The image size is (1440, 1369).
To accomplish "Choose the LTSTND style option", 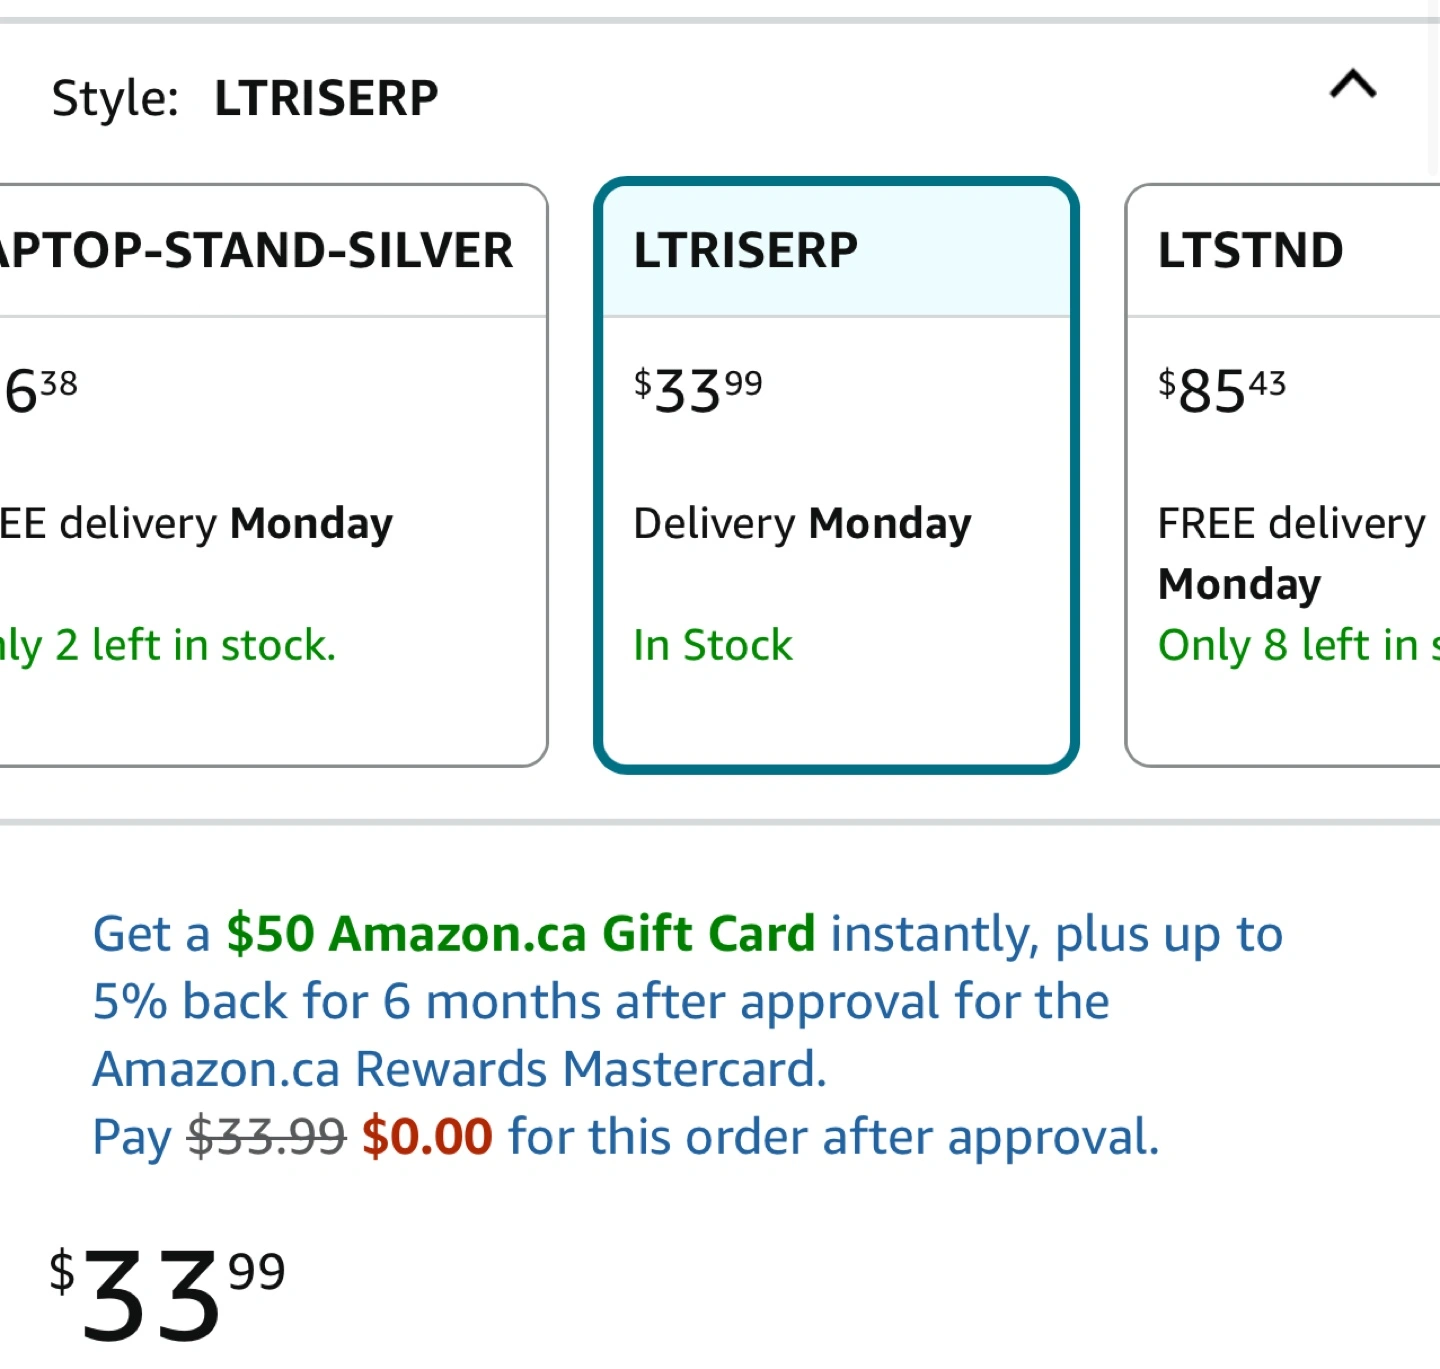I will click(x=1250, y=250).
